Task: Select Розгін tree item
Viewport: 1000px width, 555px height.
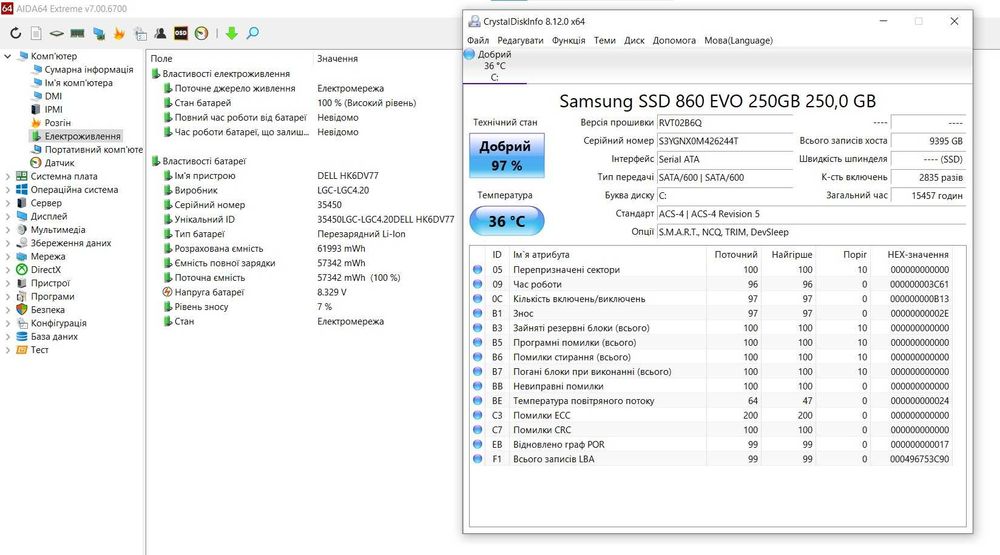Action: 57,123
